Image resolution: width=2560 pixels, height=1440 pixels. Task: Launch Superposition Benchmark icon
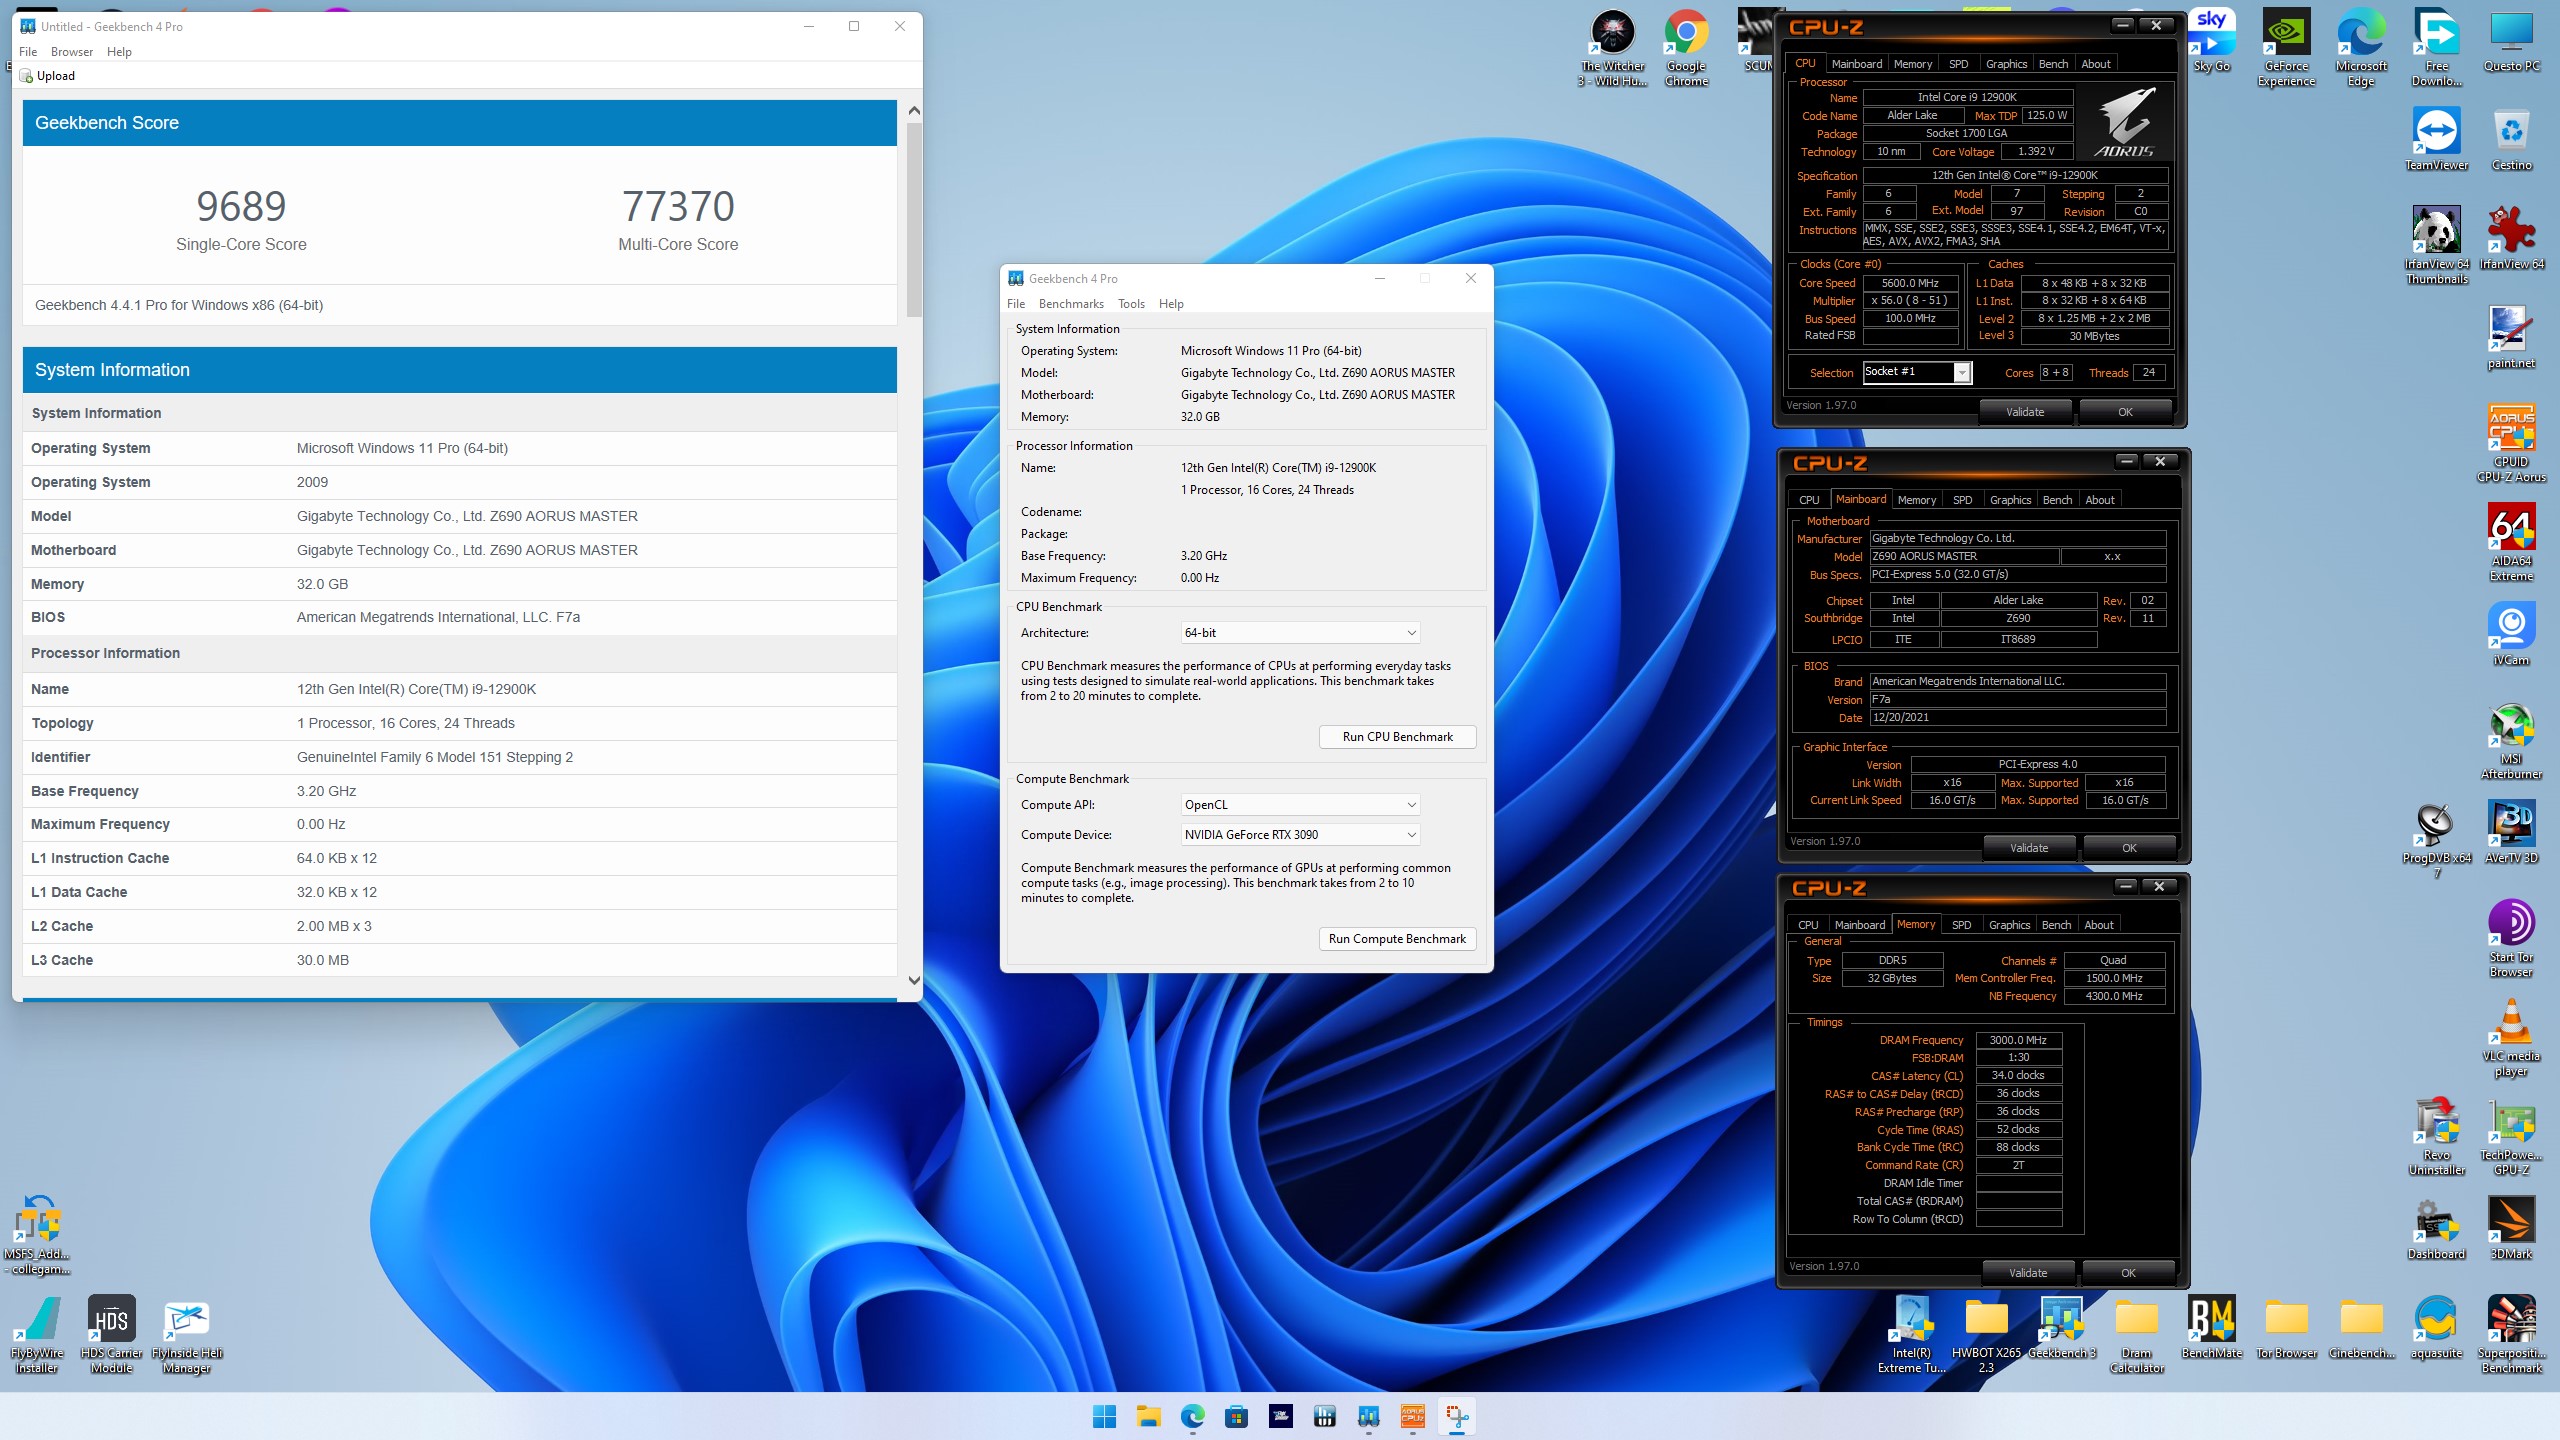2511,1334
